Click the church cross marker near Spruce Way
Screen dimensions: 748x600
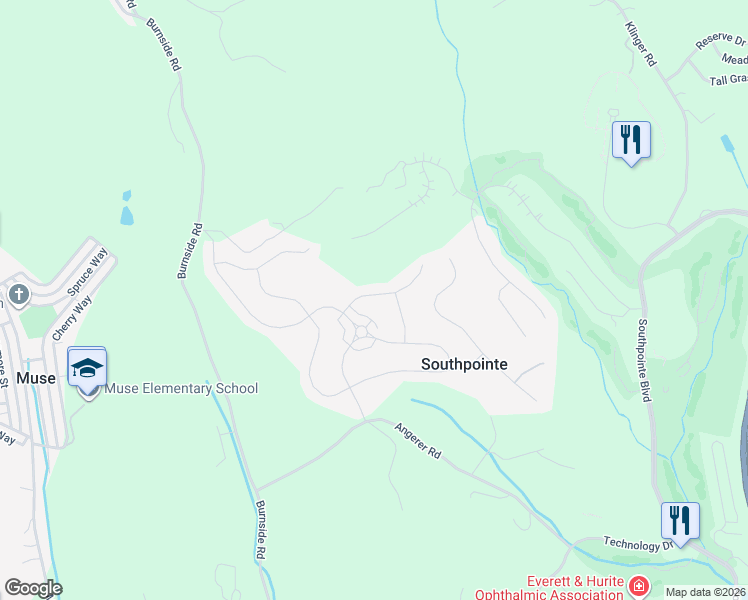(19, 294)
